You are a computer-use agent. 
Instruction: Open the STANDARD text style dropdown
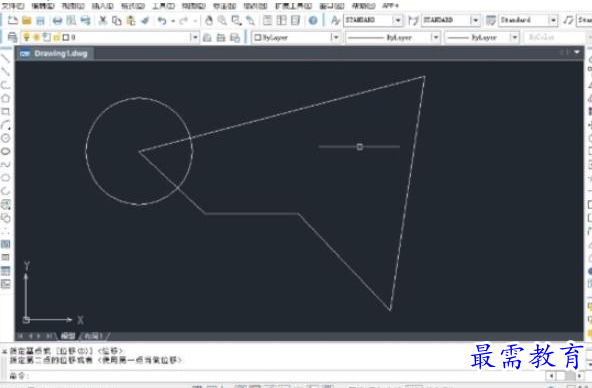pos(398,20)
